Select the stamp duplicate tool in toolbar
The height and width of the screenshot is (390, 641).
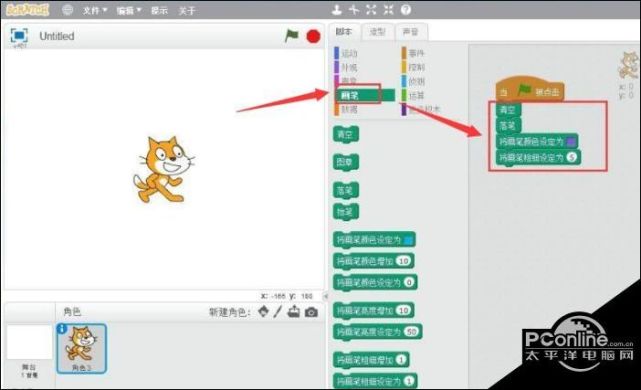coord(336,9)
